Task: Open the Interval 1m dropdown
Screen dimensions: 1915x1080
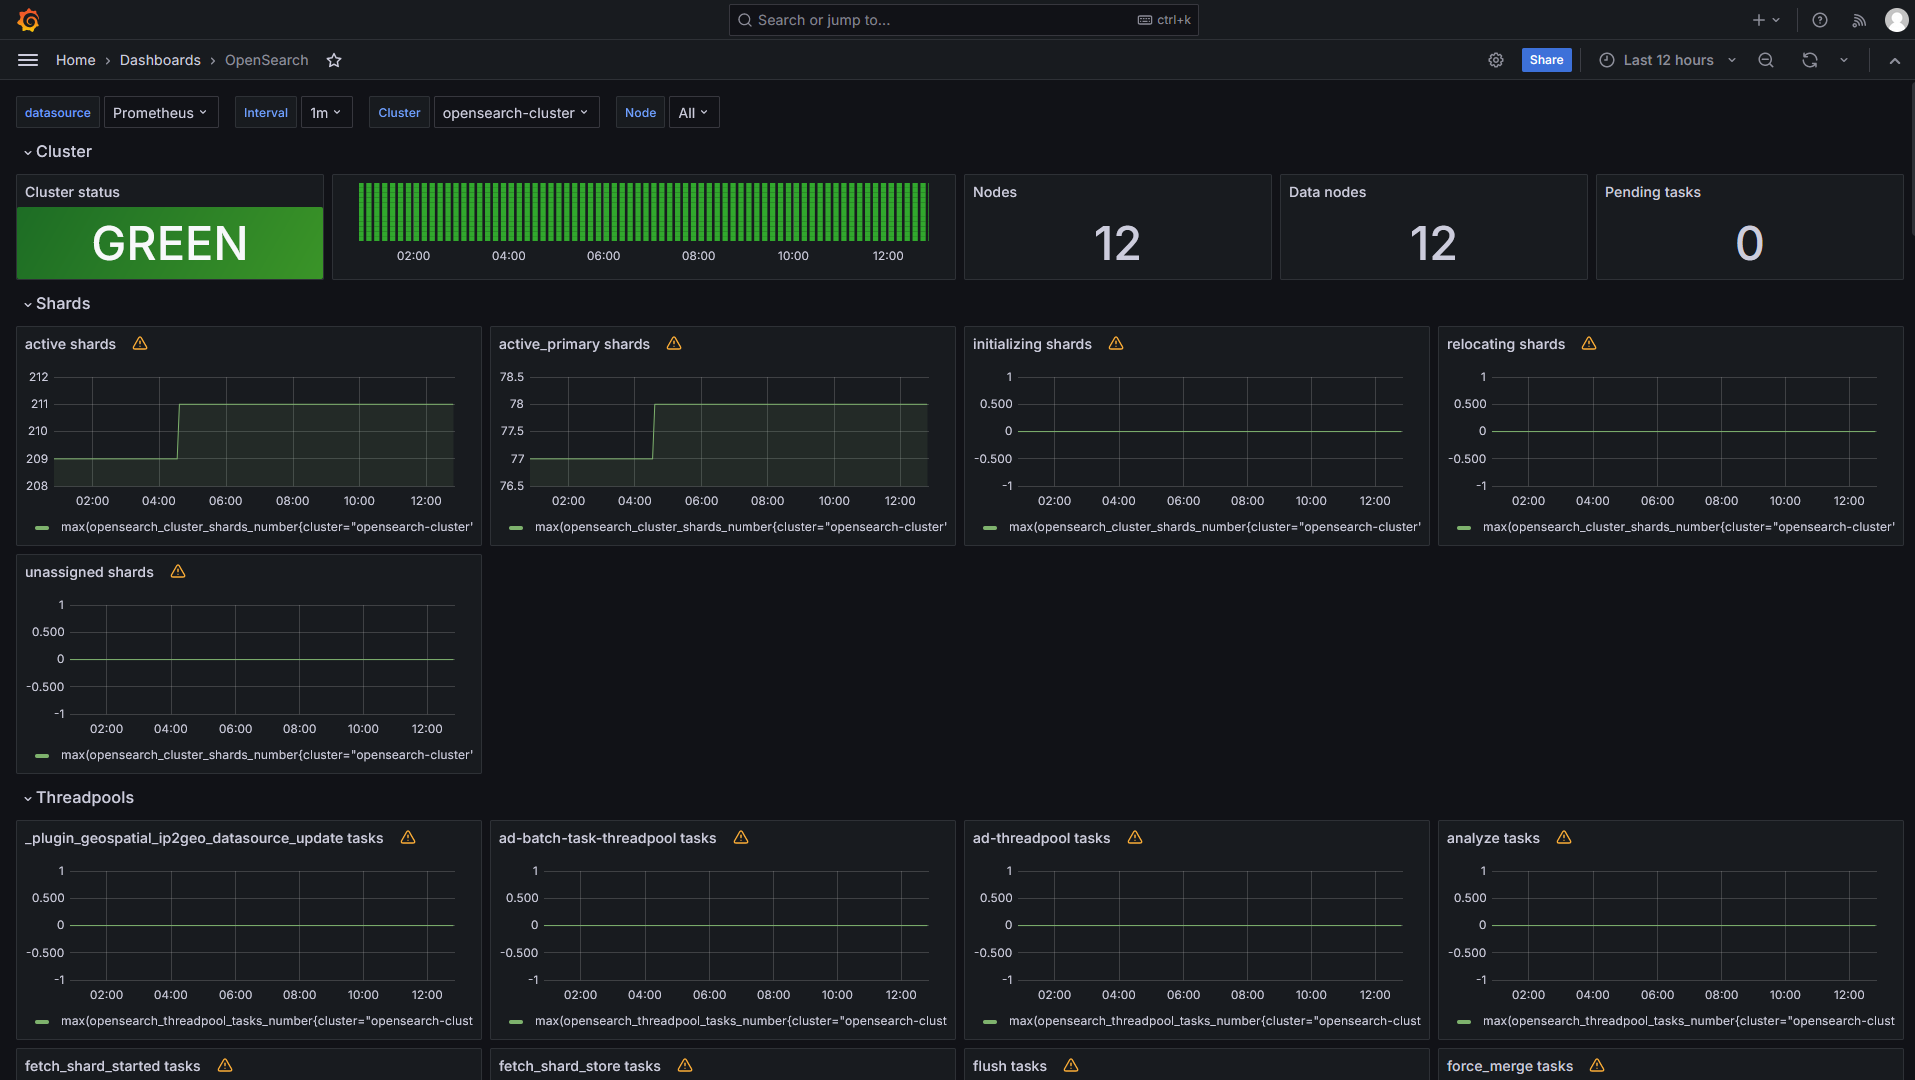Action: (x=326, y=113)
